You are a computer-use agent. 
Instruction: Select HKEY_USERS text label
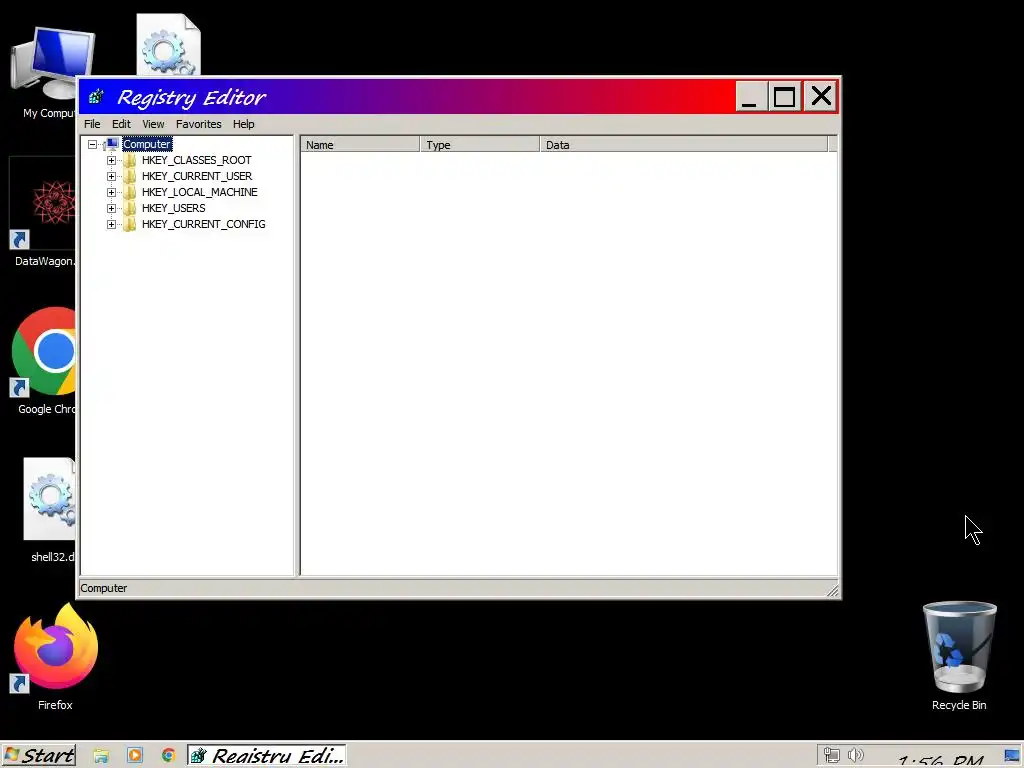click(x=174, y=208)
